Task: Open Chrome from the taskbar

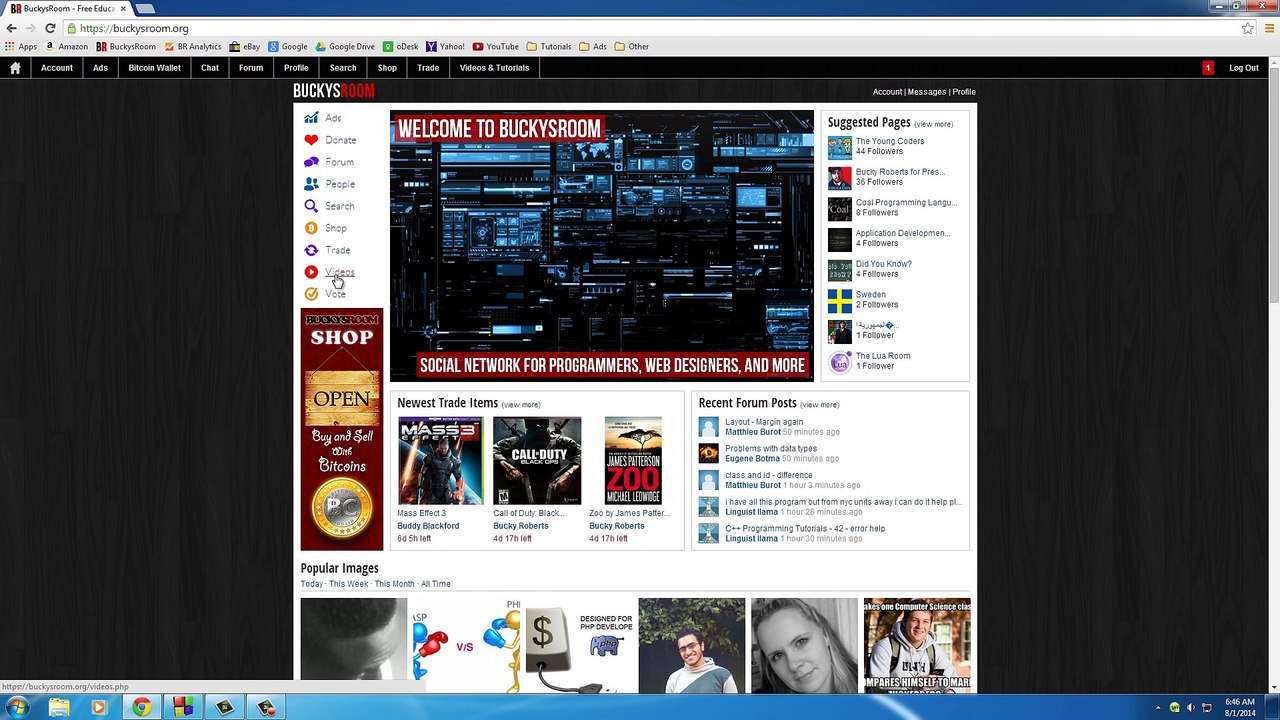Action: [141, 708]
